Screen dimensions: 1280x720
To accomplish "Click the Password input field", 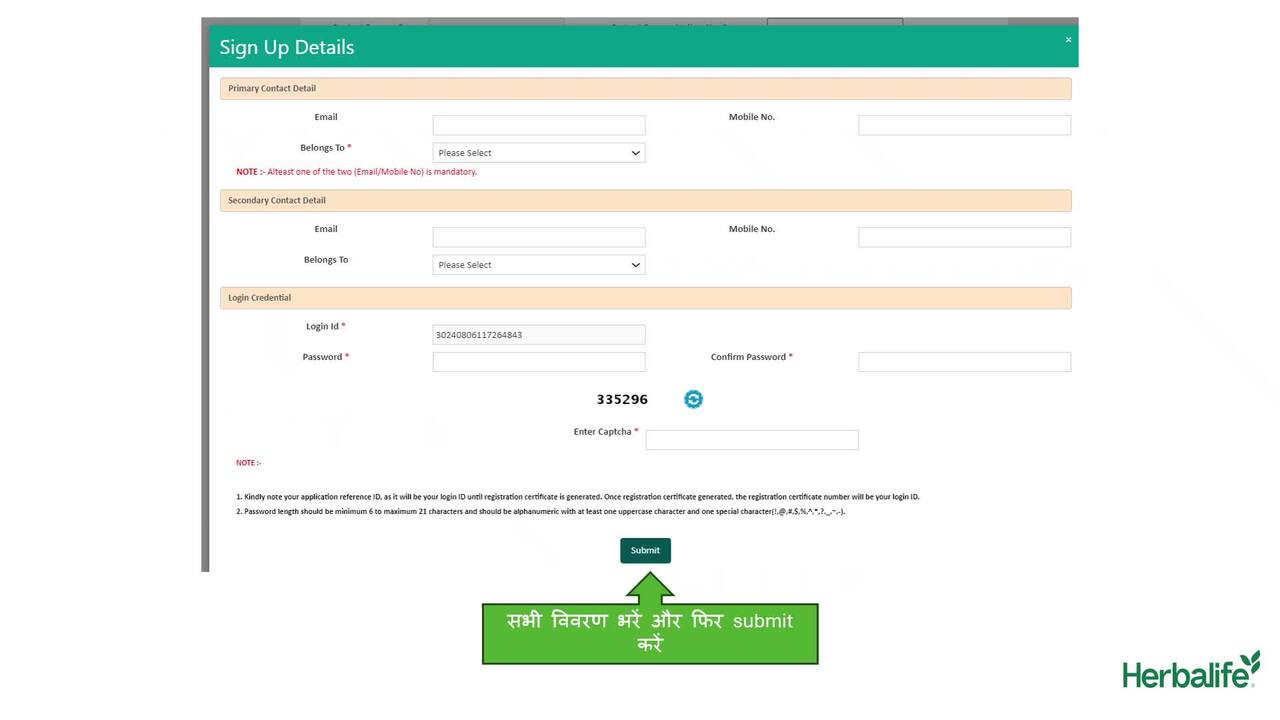I will (538, 362).
